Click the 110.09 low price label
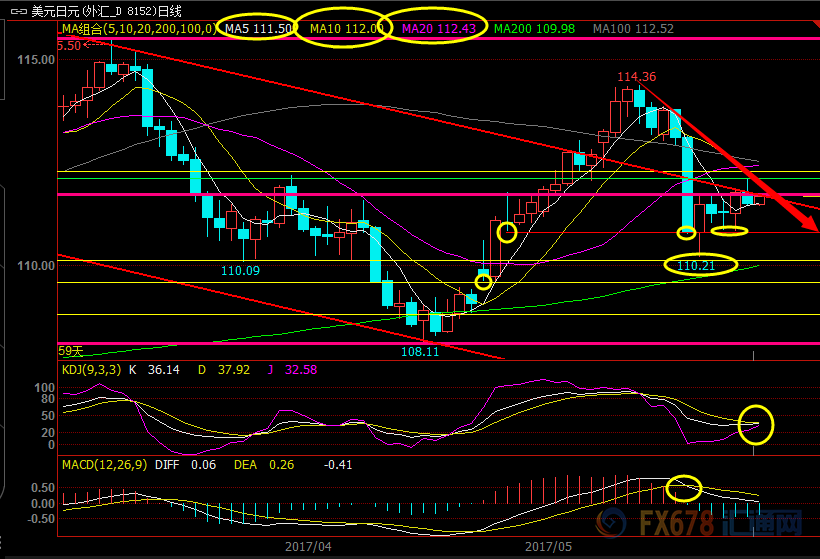 coord(240,271)
